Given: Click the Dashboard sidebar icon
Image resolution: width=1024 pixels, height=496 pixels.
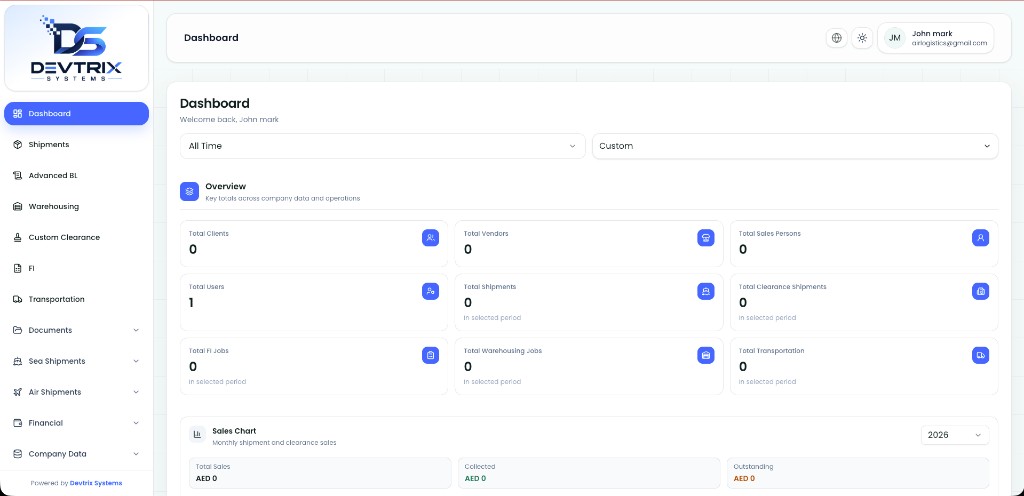Looking at the screenshot, I should pyautogui.click(x=18, y=114).
